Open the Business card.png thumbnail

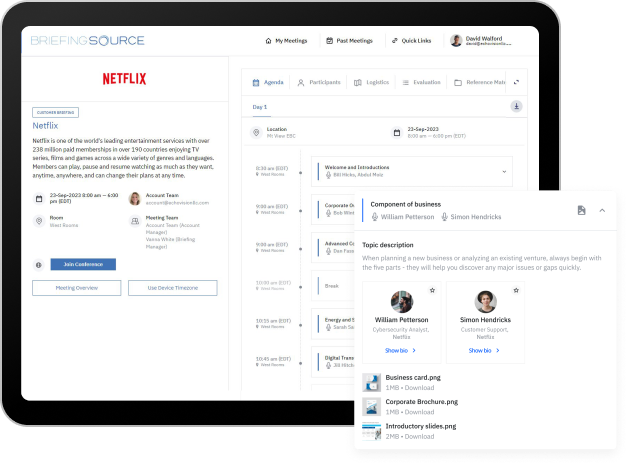371,382
